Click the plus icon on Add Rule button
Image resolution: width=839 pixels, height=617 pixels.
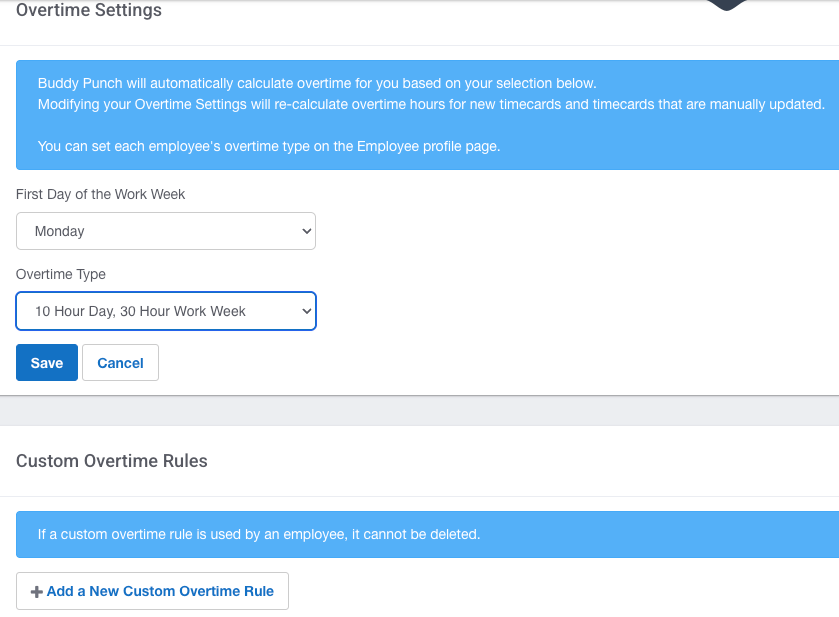click(37, 592)
